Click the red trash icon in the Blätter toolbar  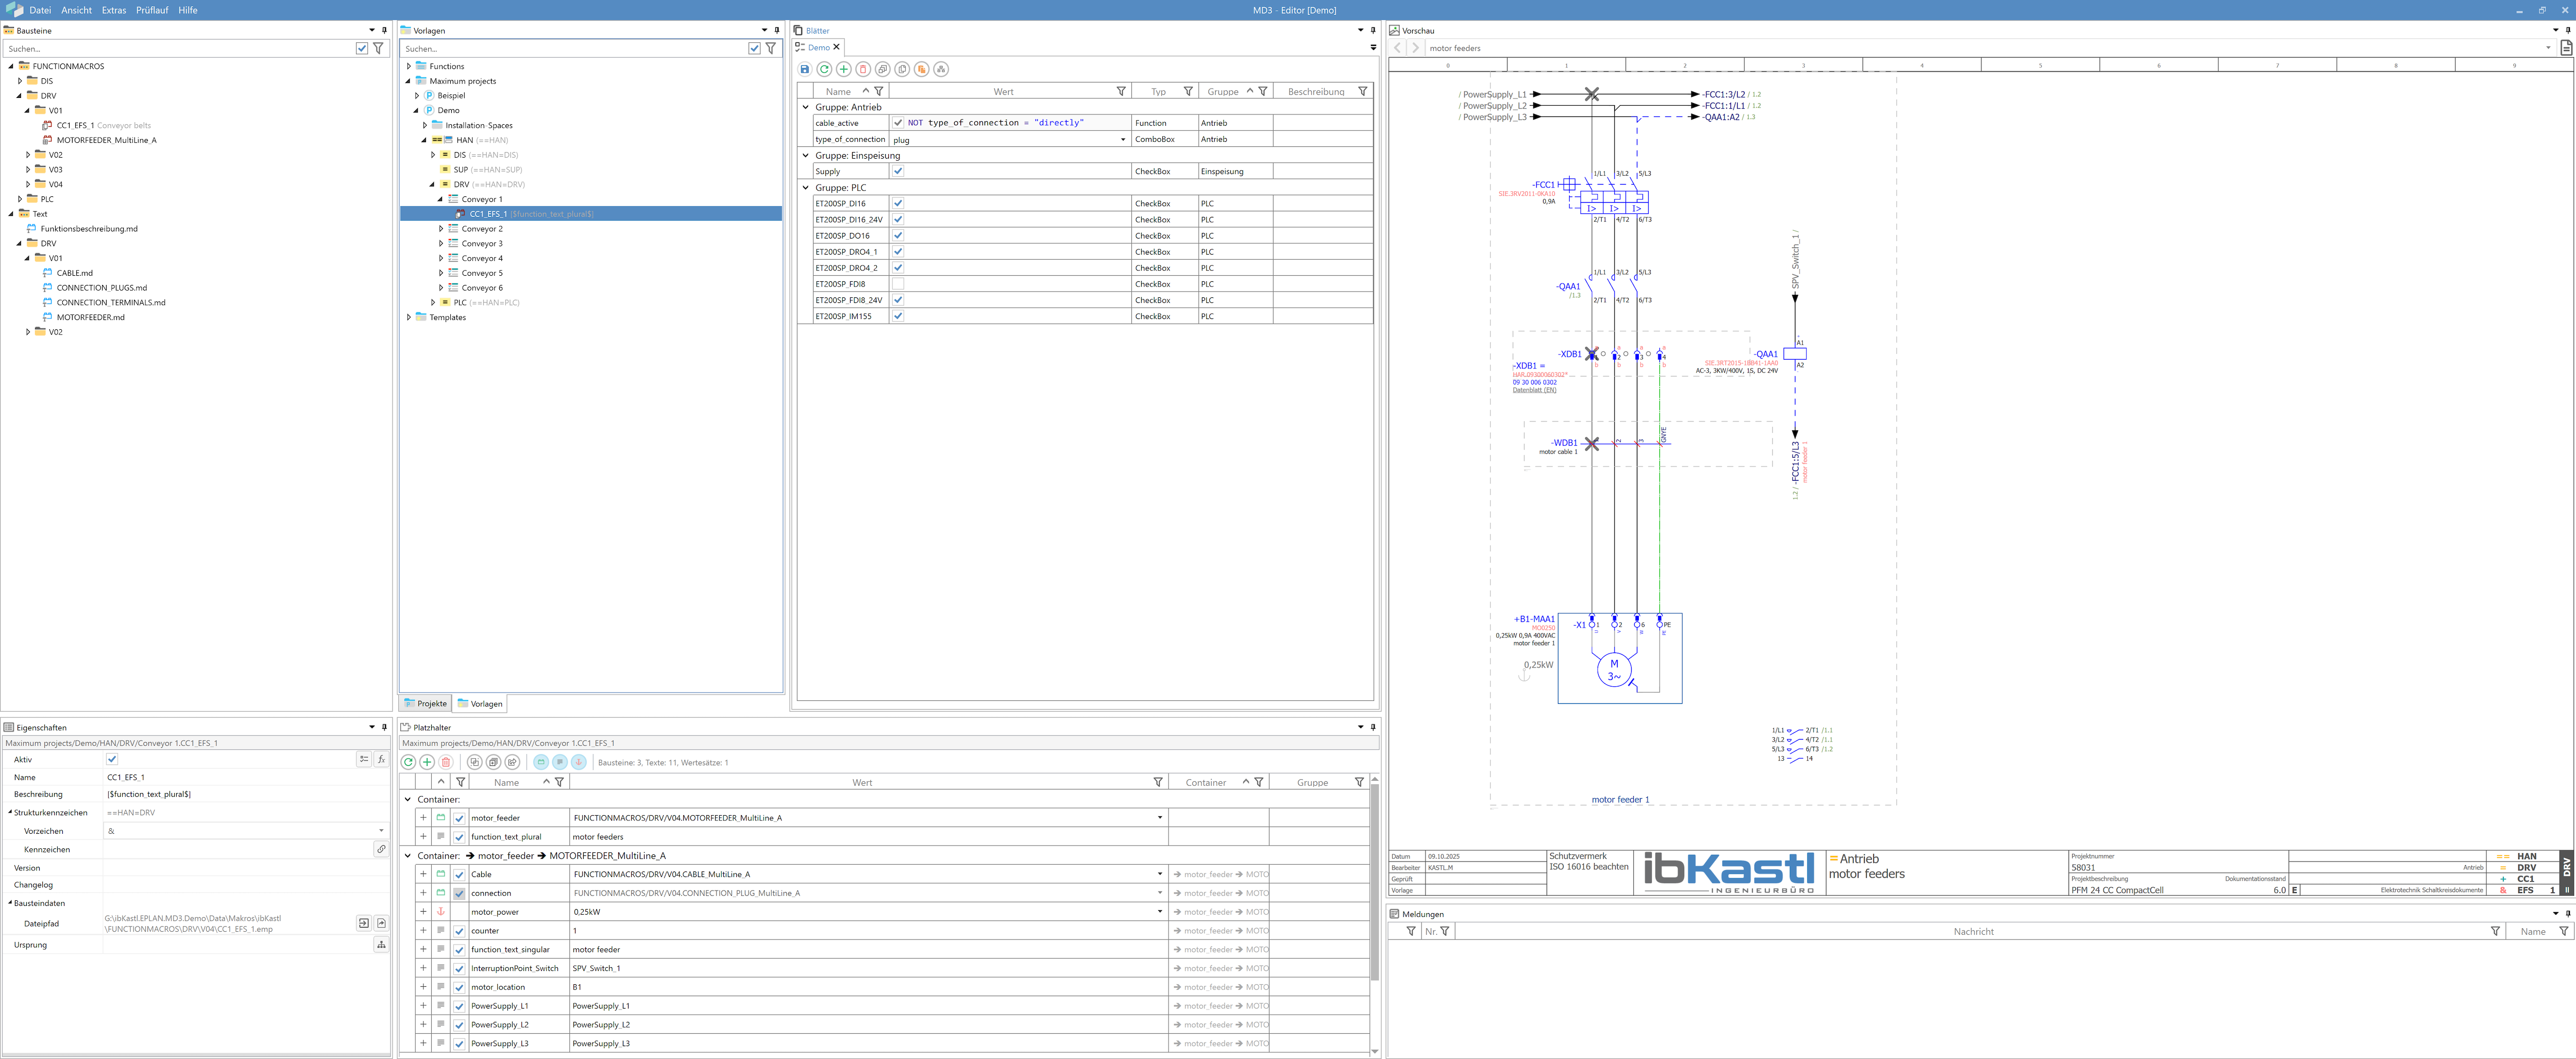[x=863, y=69]
